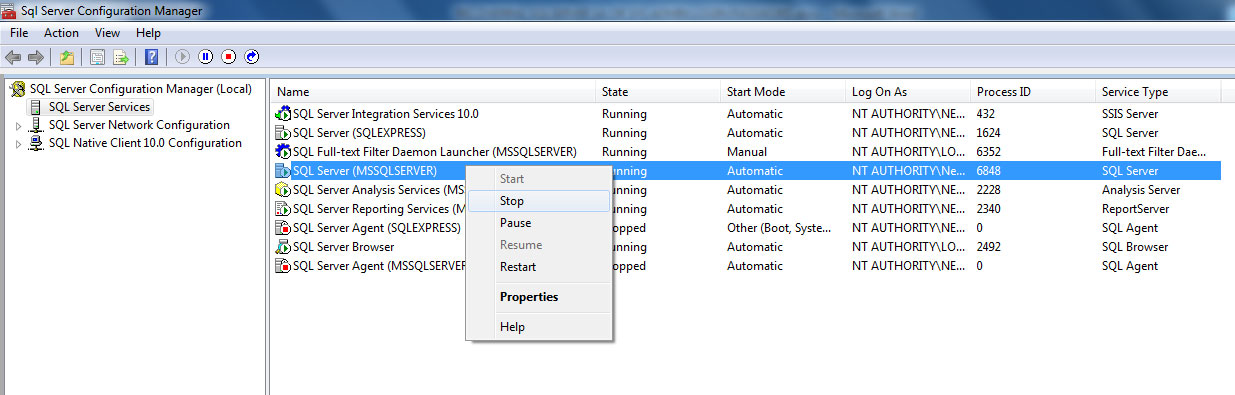Viewport: 1235px width, 395px height.
Task: Click Process ID value 2492
Action: (990, 247)
